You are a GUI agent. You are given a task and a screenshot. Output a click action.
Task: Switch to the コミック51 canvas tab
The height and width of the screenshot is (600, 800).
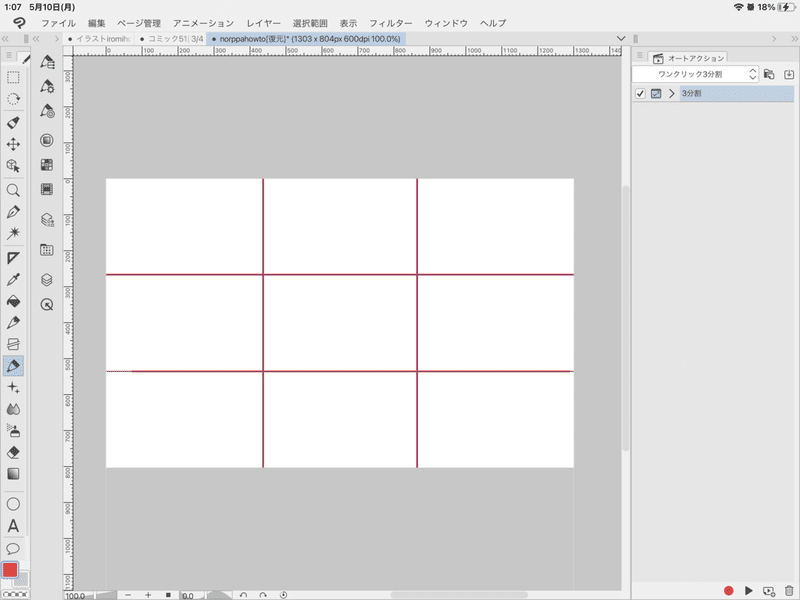pyautogui.click(x=171, y=39)
